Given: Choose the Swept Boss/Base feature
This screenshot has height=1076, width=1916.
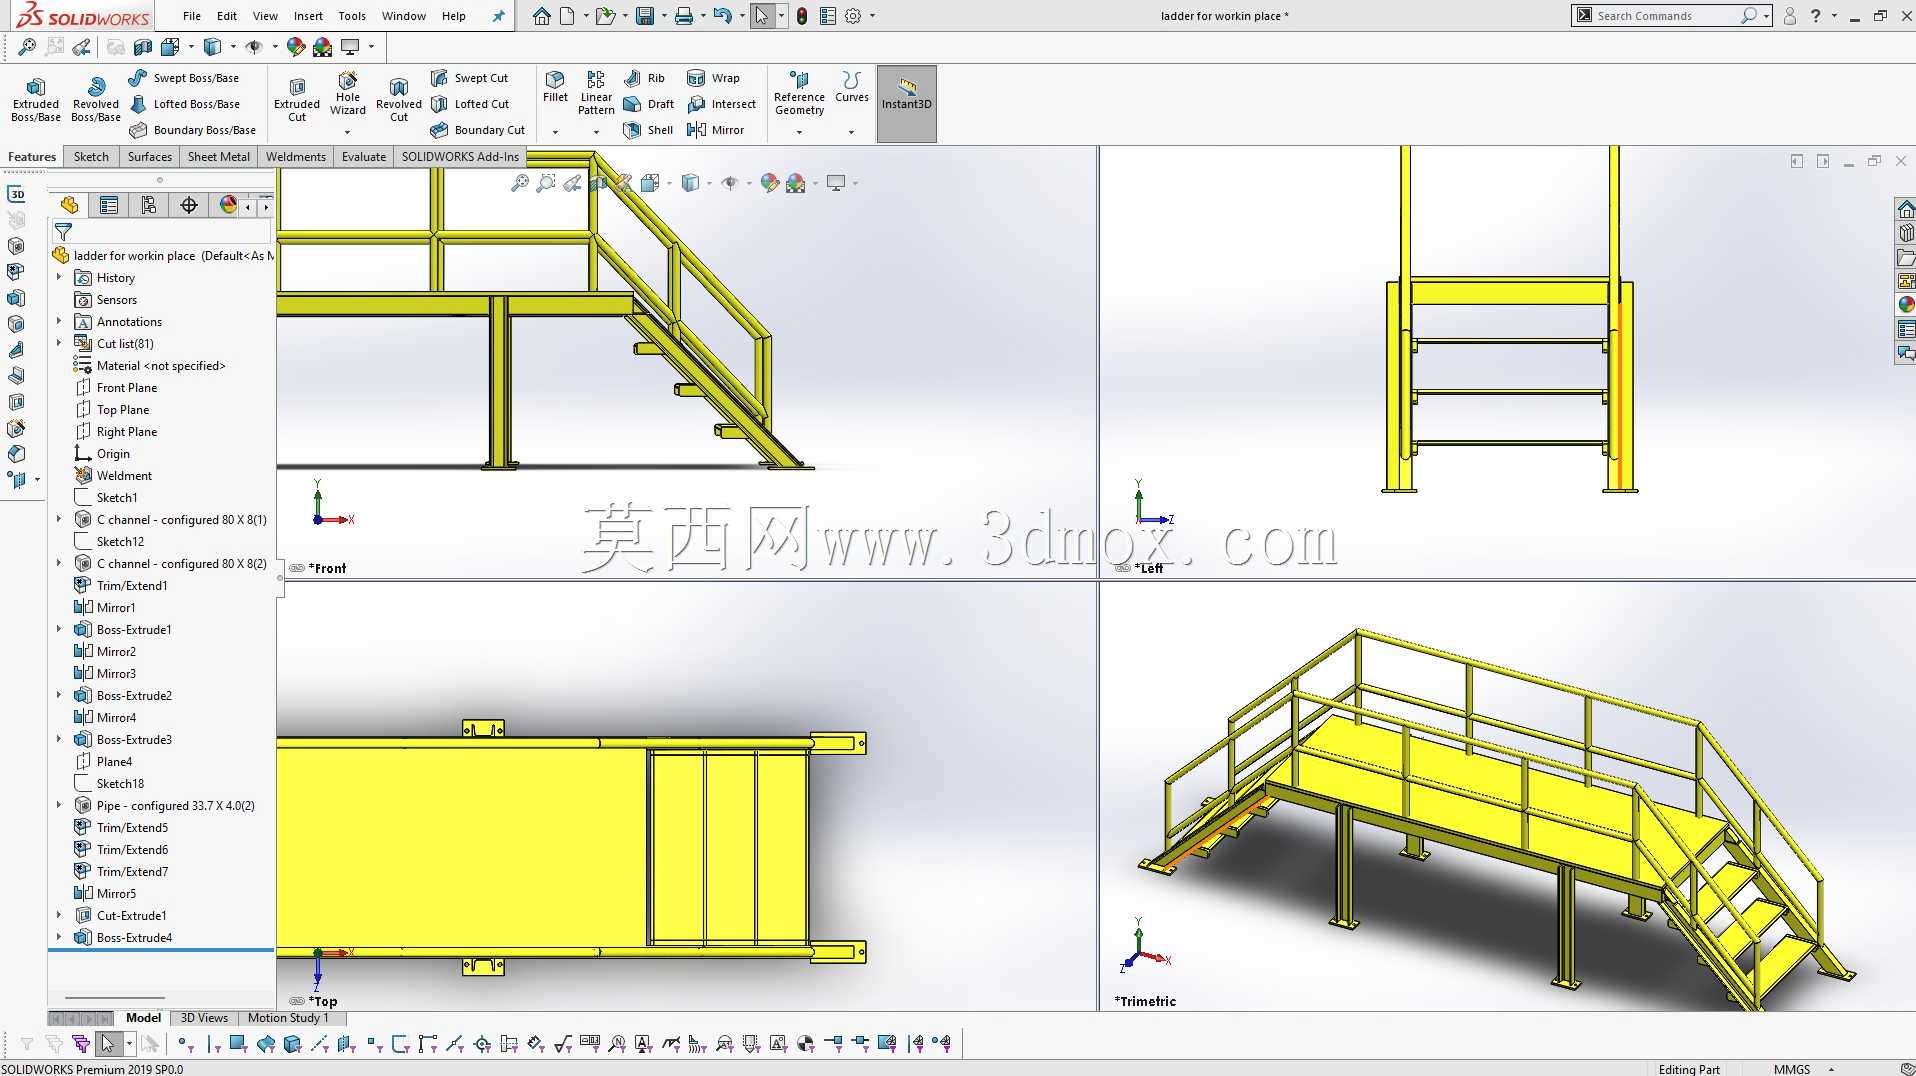Looking at the screenshot, I should click(184, 78).
